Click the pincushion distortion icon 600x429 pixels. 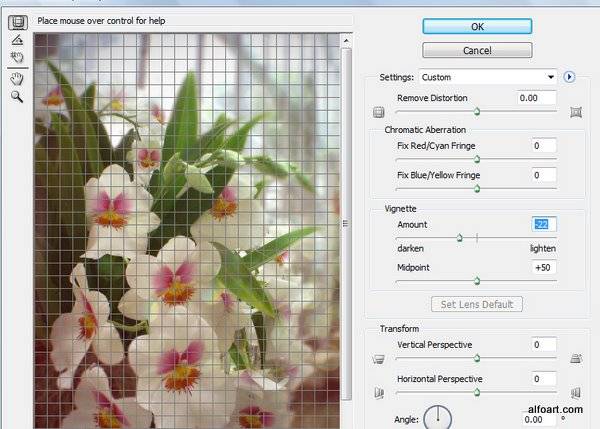click(x=576, y=112)
